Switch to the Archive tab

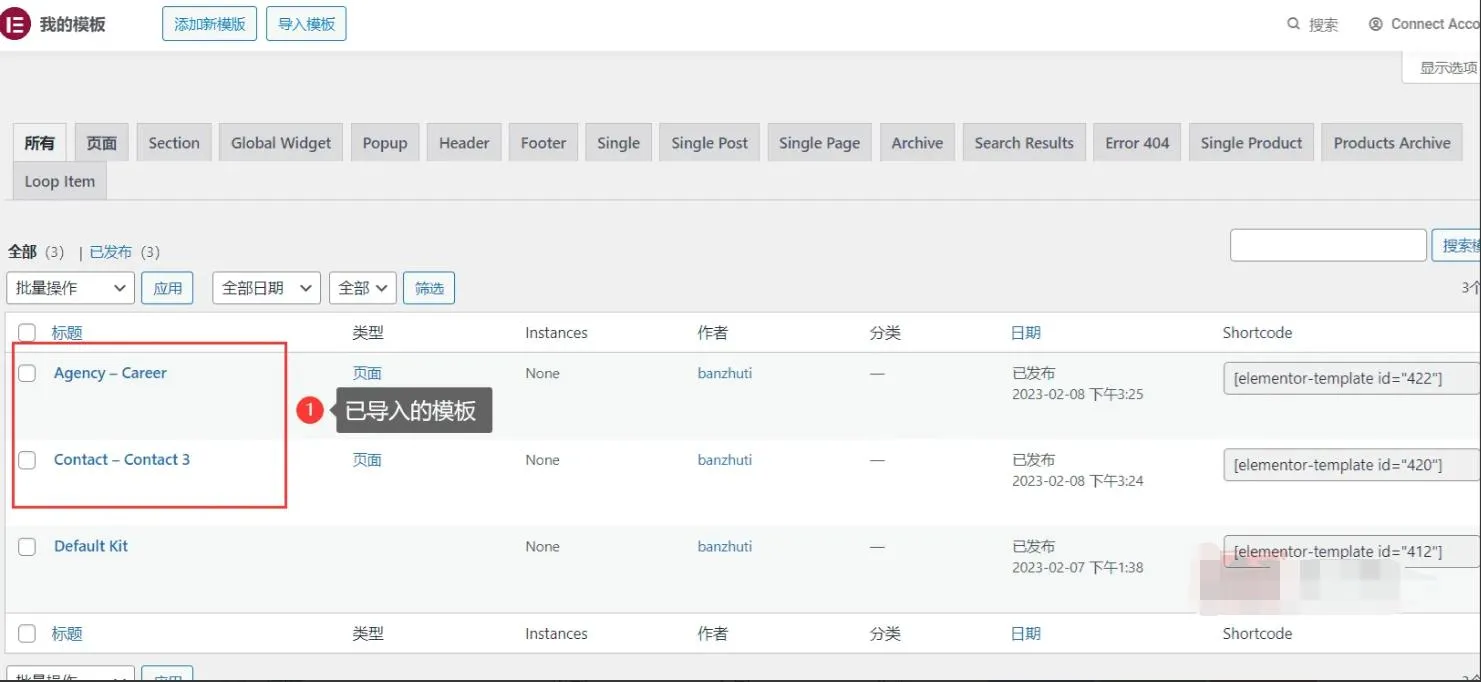(917, 143)
